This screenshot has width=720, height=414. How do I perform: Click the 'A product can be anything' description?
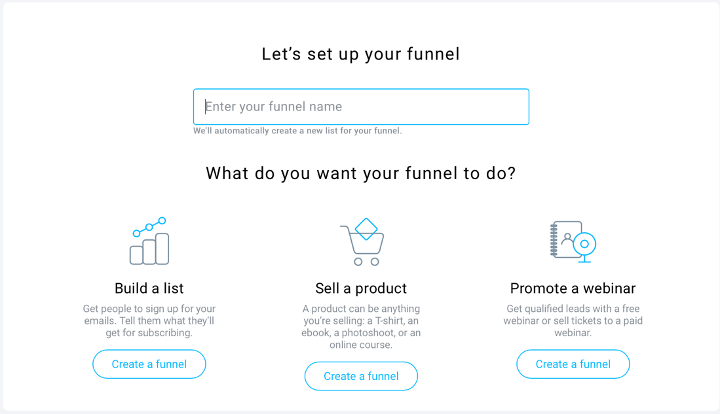[361, 327]
